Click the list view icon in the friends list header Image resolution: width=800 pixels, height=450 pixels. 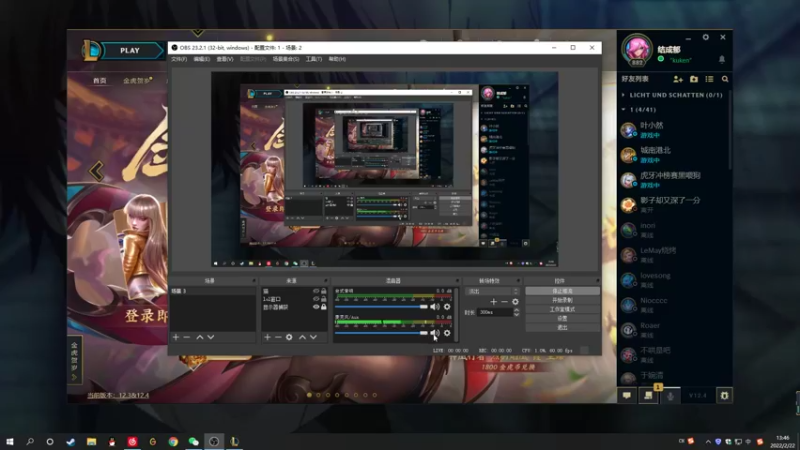coord(709,79)
